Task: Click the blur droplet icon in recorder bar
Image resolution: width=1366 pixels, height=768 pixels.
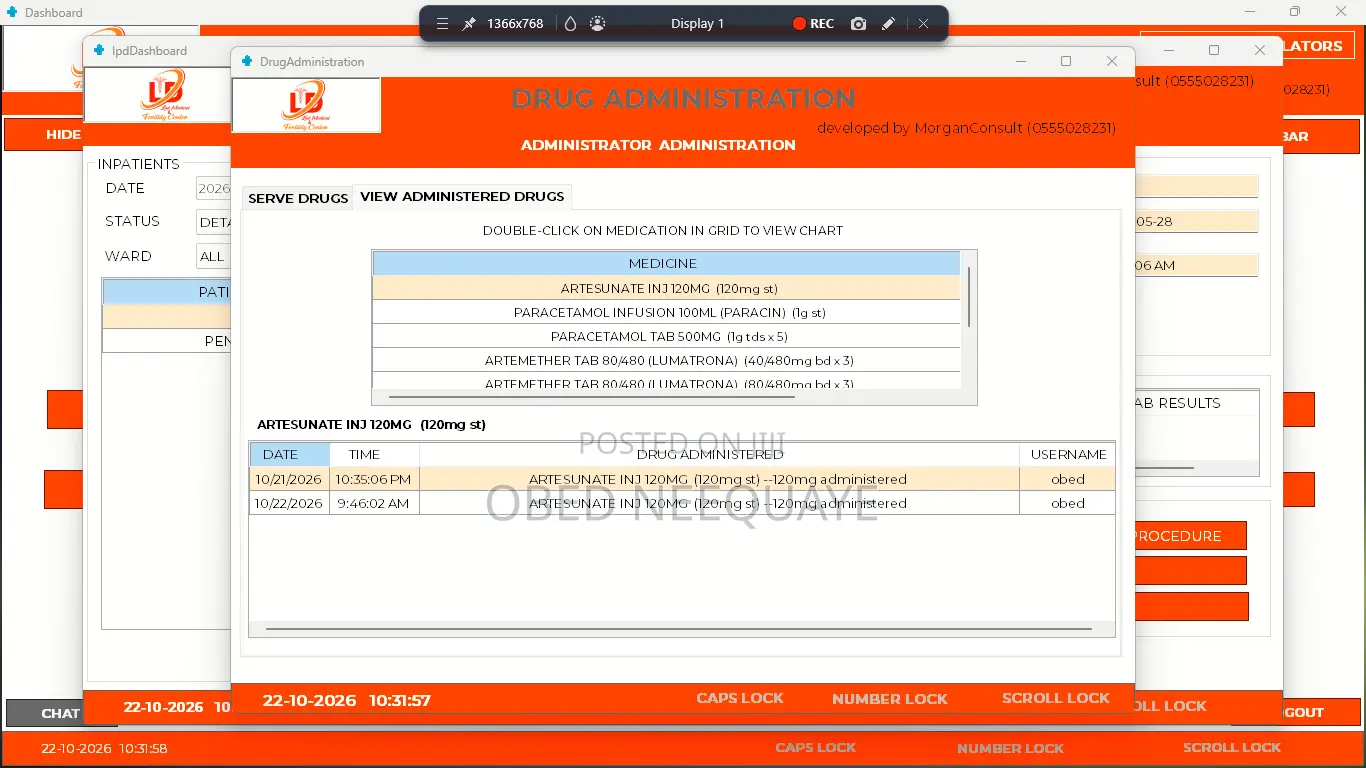Action: pyautogui.click(x=570, y=23)
